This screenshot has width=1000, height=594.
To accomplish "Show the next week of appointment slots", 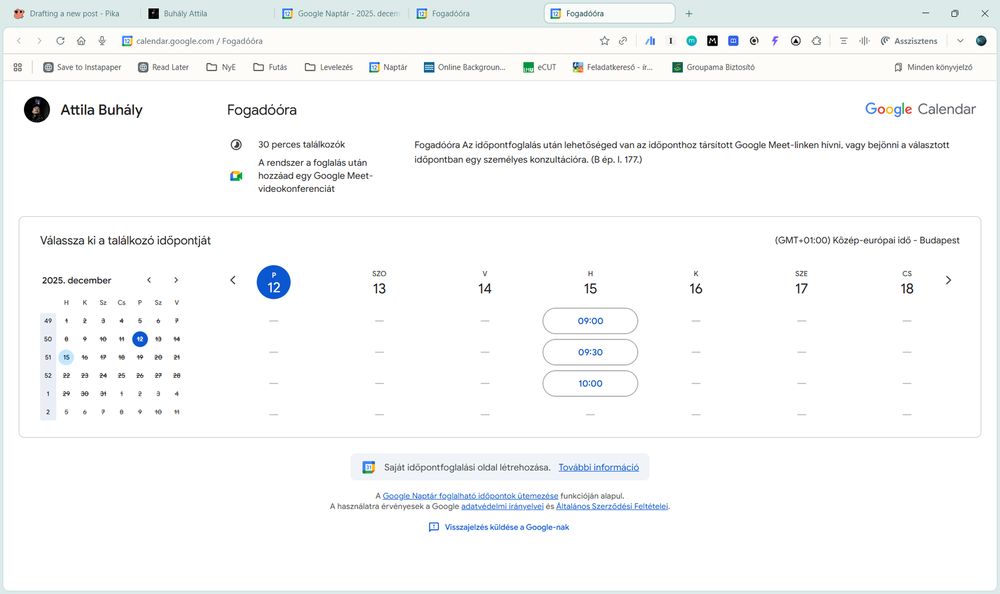I will coord(948,280).
